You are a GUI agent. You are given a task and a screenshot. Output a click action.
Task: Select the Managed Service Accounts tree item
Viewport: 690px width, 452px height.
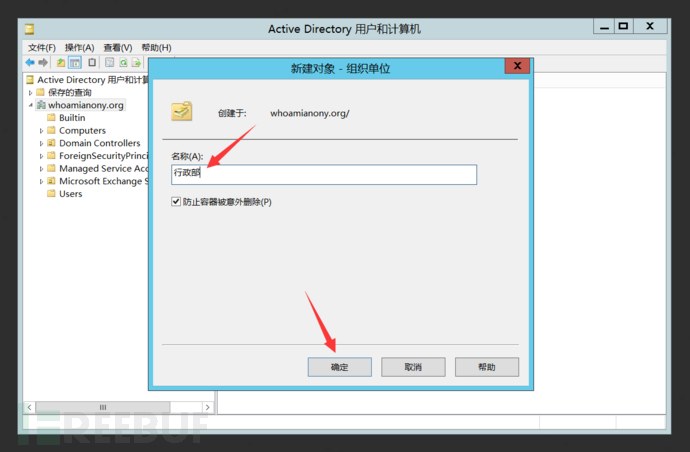click(x=103, y=169)
